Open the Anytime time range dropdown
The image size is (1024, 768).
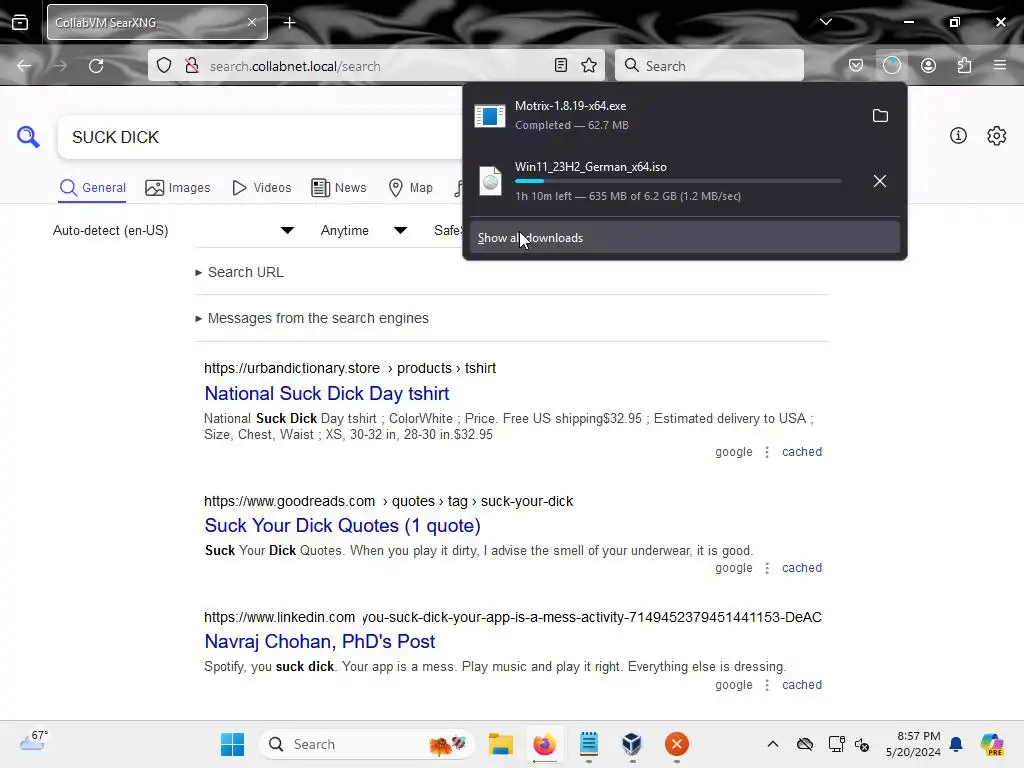click(x=363, y=231)
